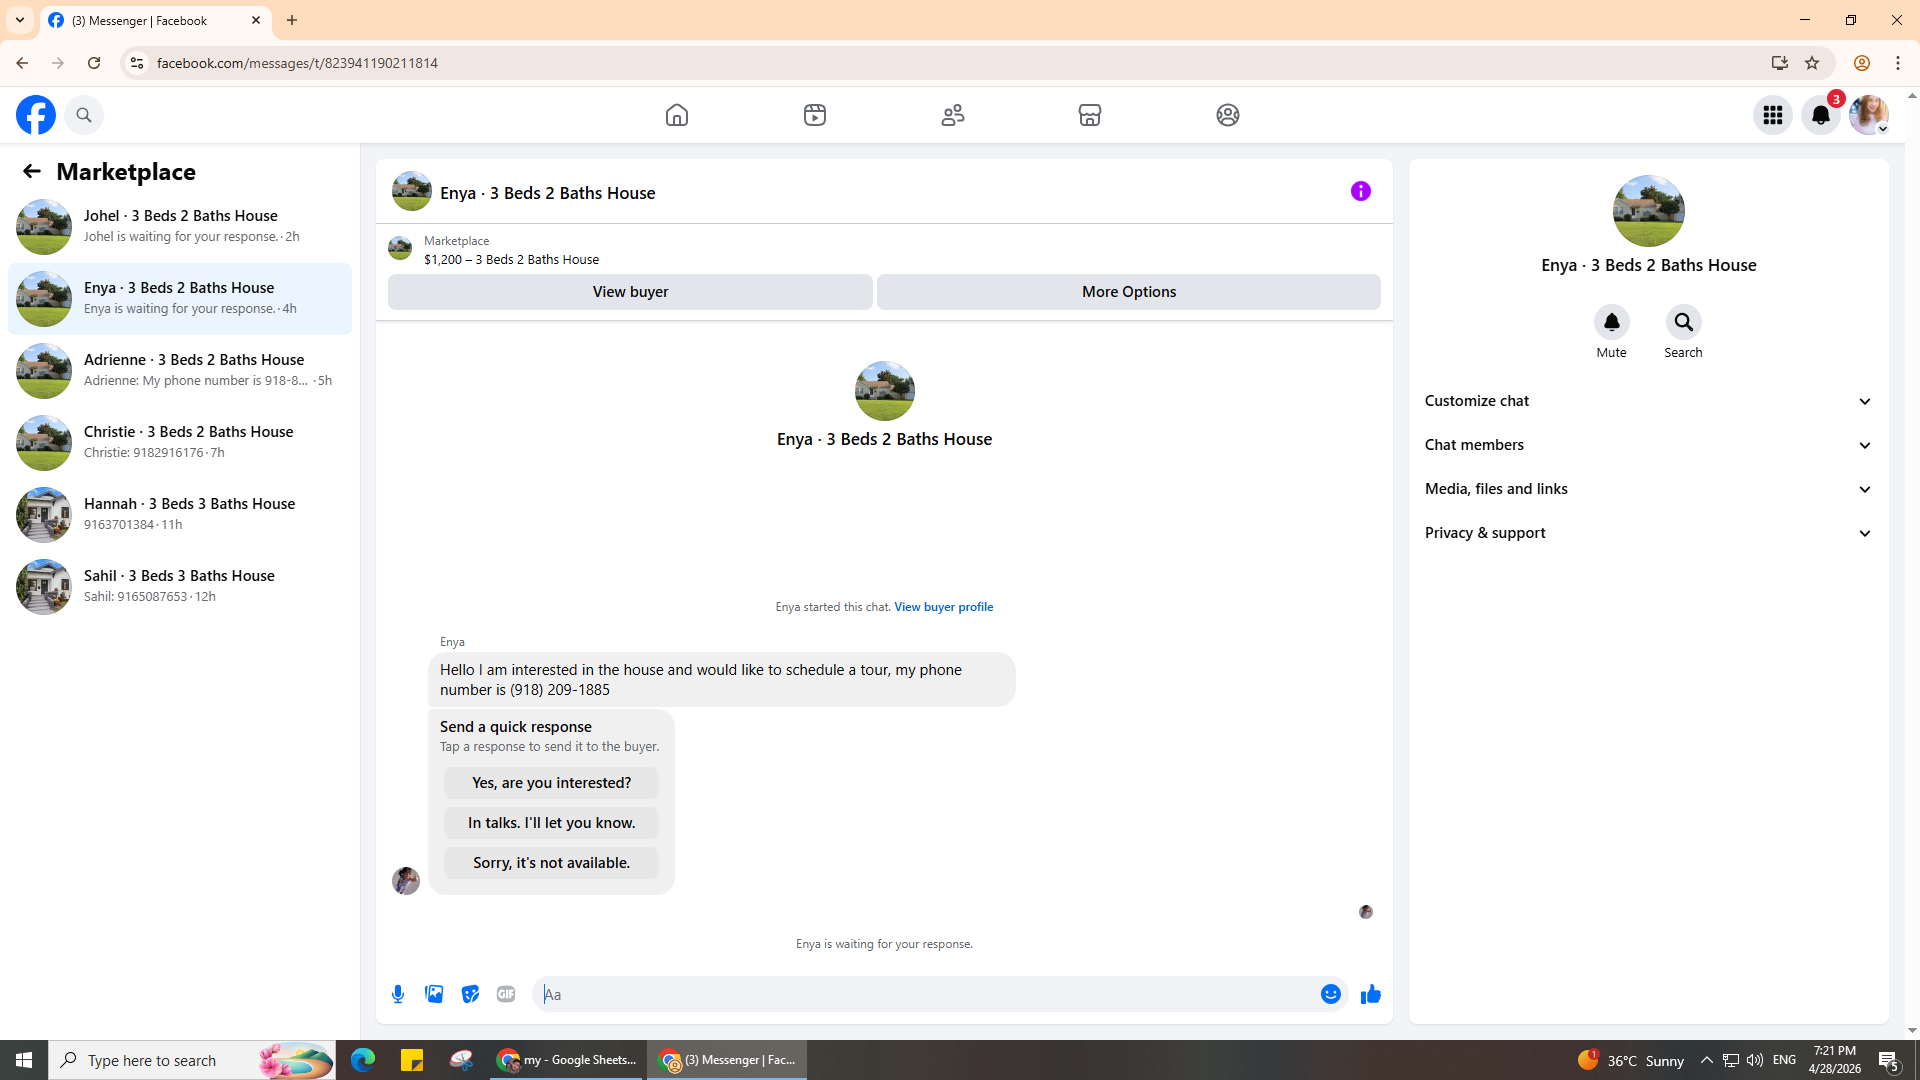Image resolution: width=1920 pixels, height=1080 pixels.
Task: Open Johel's 3 Beds 2 Baths conversation
Action: pos(180,227)
